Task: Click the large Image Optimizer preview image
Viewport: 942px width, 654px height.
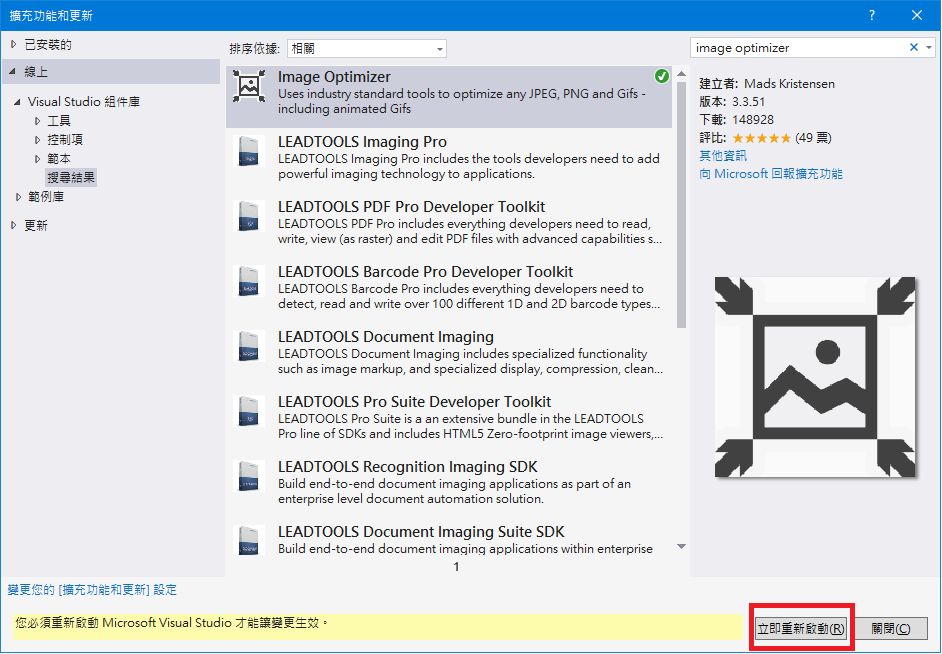Action: pyautogui.click(x=815, y=377)
